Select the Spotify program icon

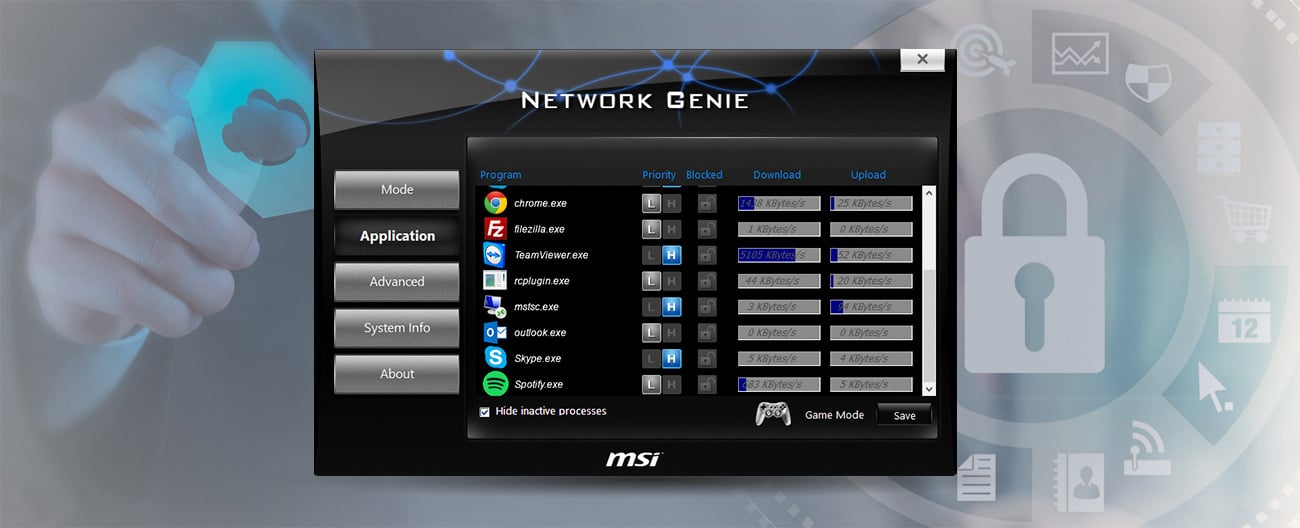(495, 384)
